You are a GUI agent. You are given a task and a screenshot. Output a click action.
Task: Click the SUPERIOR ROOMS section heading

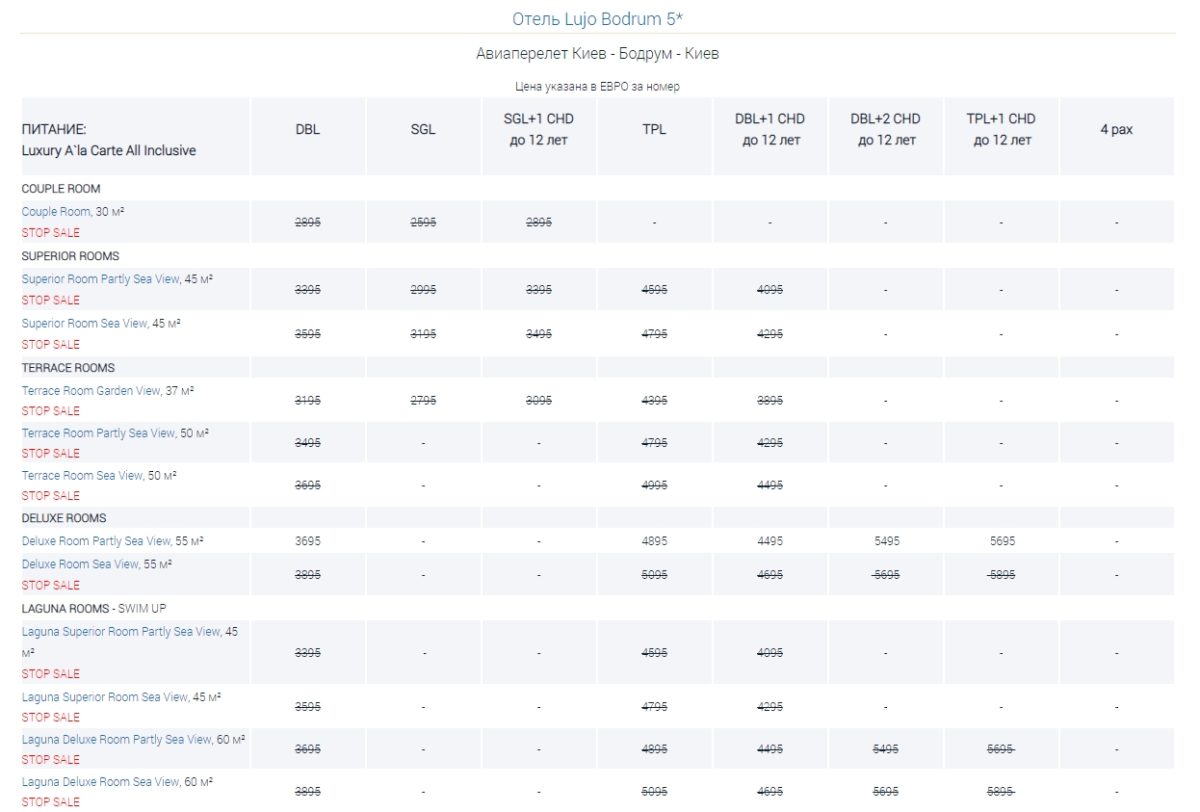pyautogui.click(x=70, y=255)
